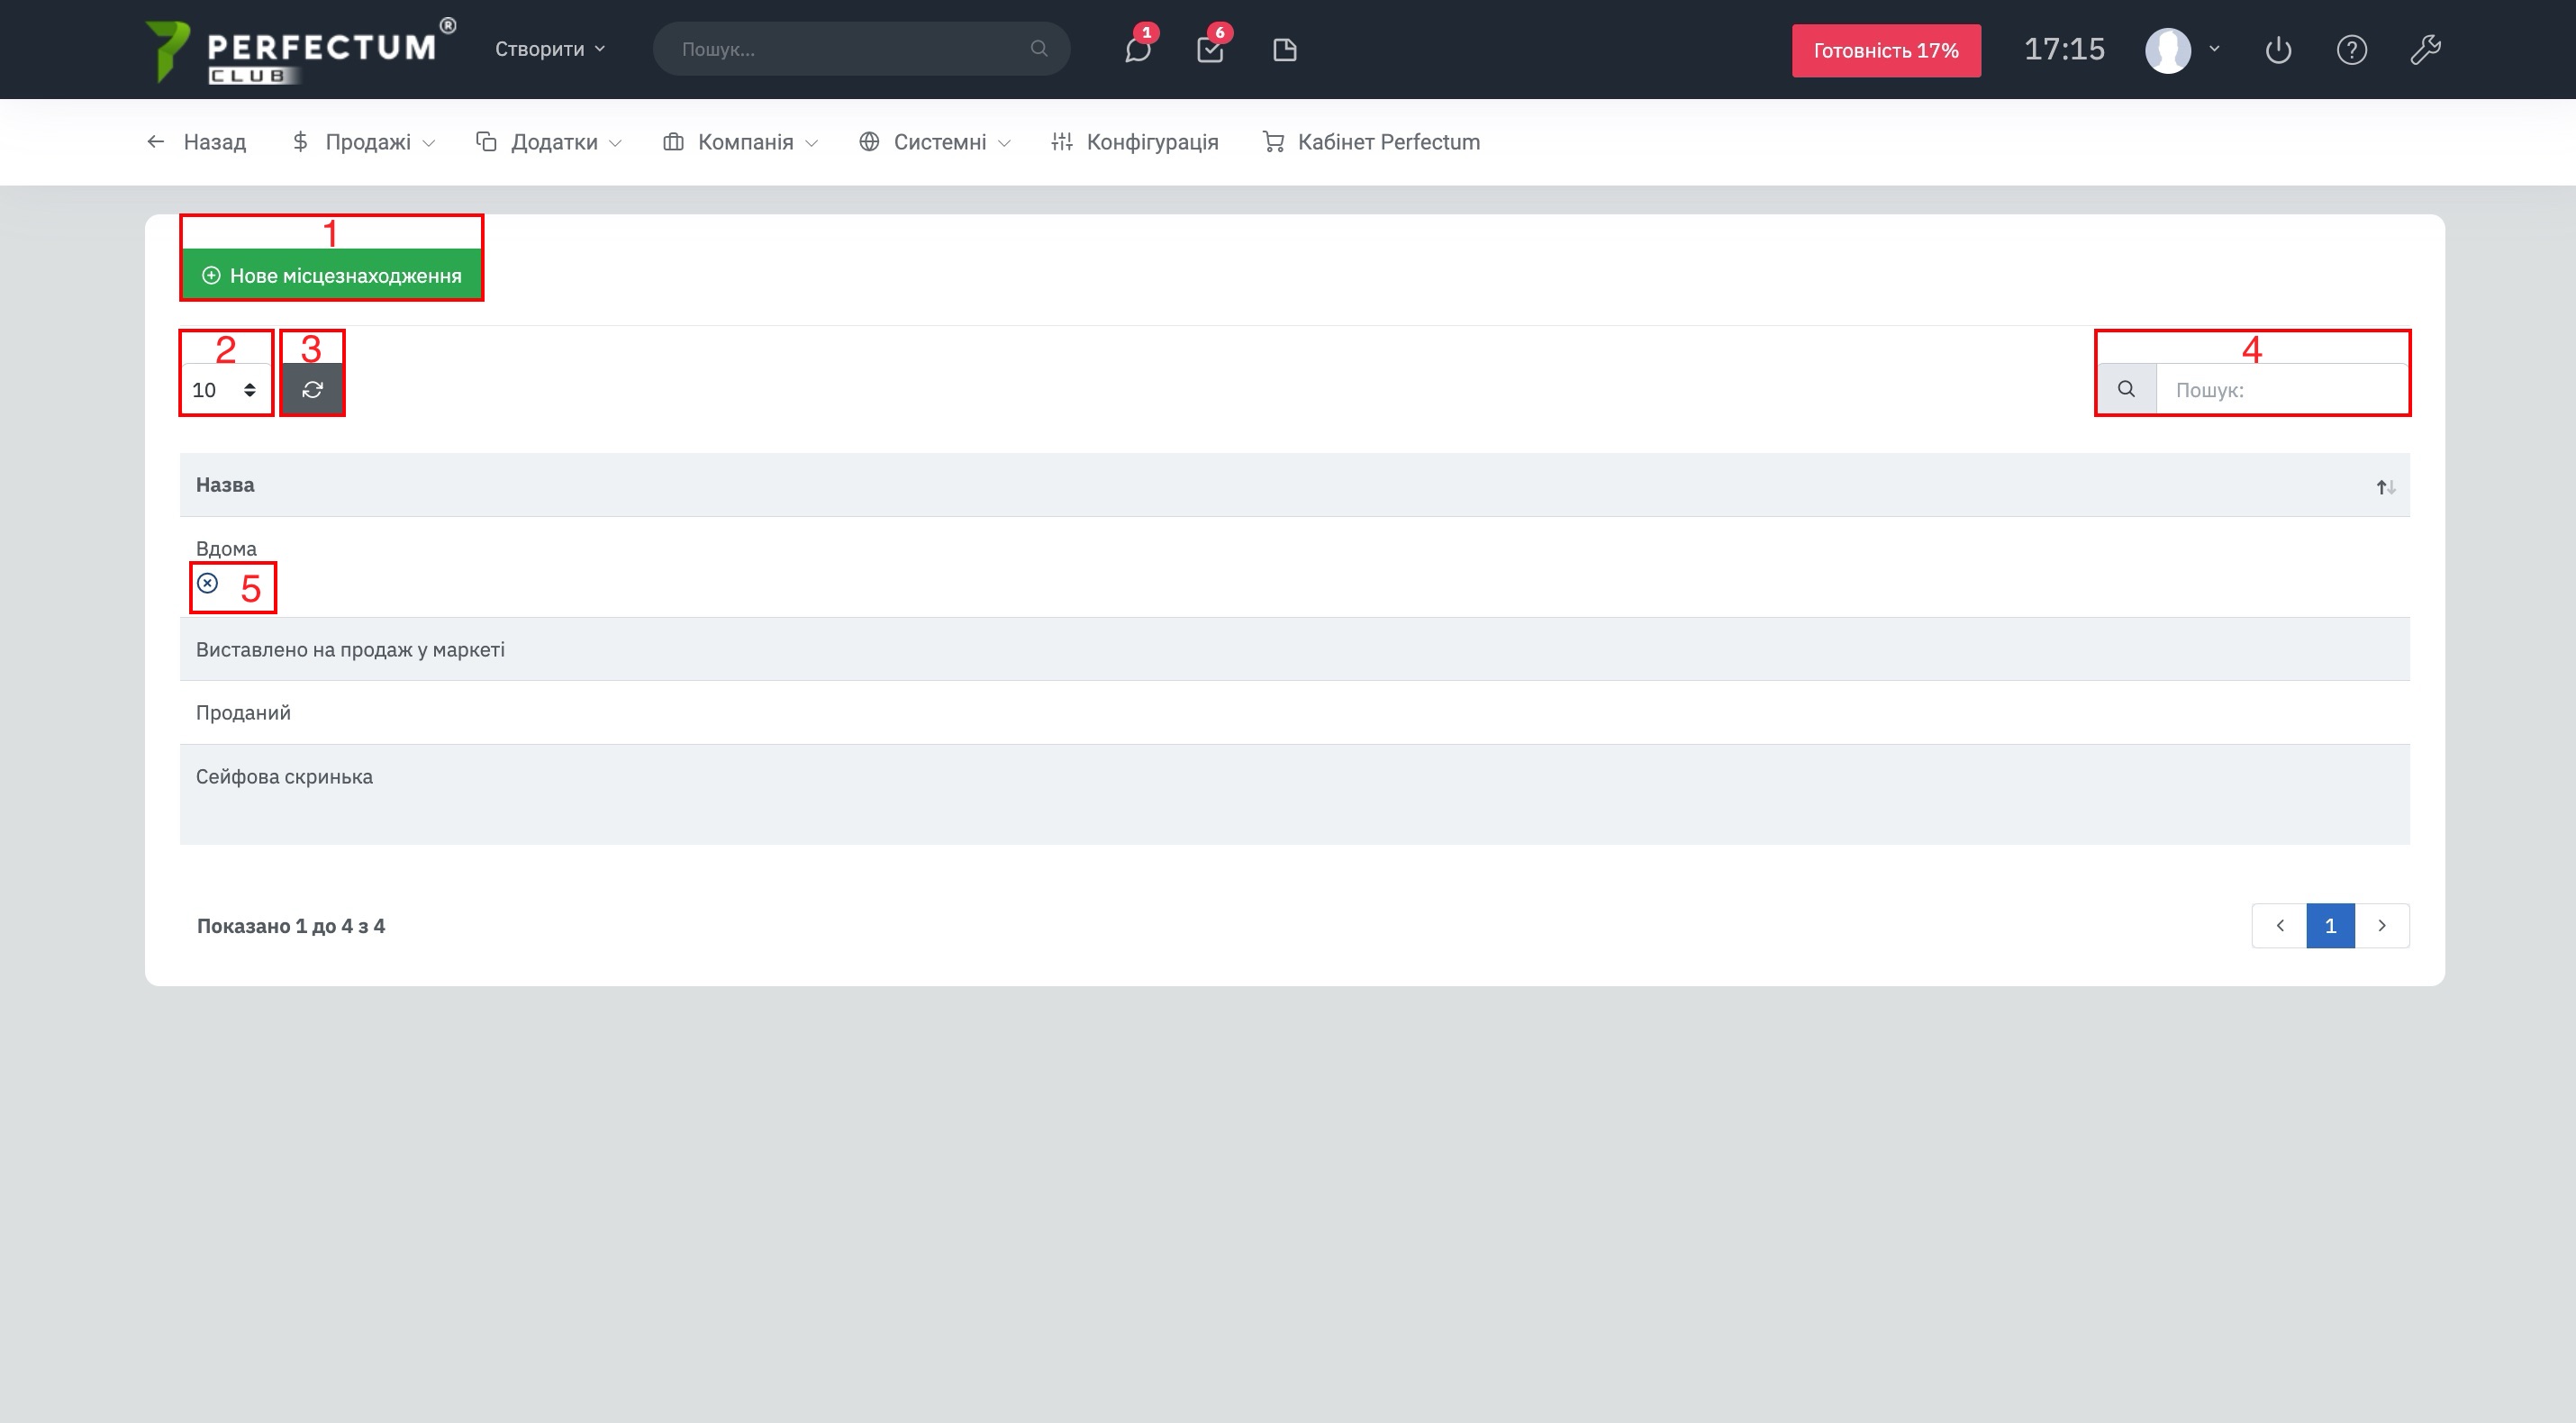This screenshot has height=1423, width=2576.
Task: Expand the Створити dropdown
Action: pyautogui.click(x=549, y=49)
